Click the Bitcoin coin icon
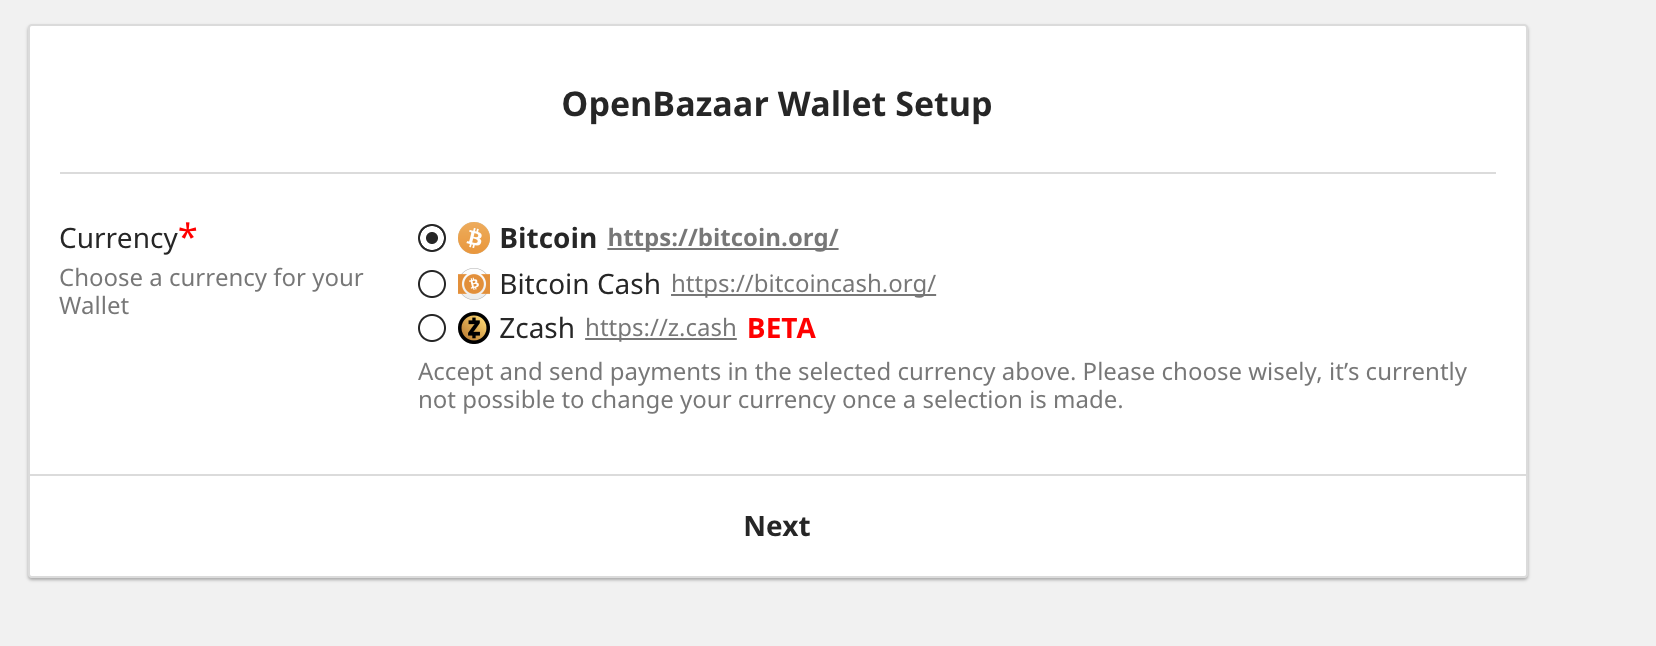Viewport: 1656px width, 646px height. click(x=475, y=238)
